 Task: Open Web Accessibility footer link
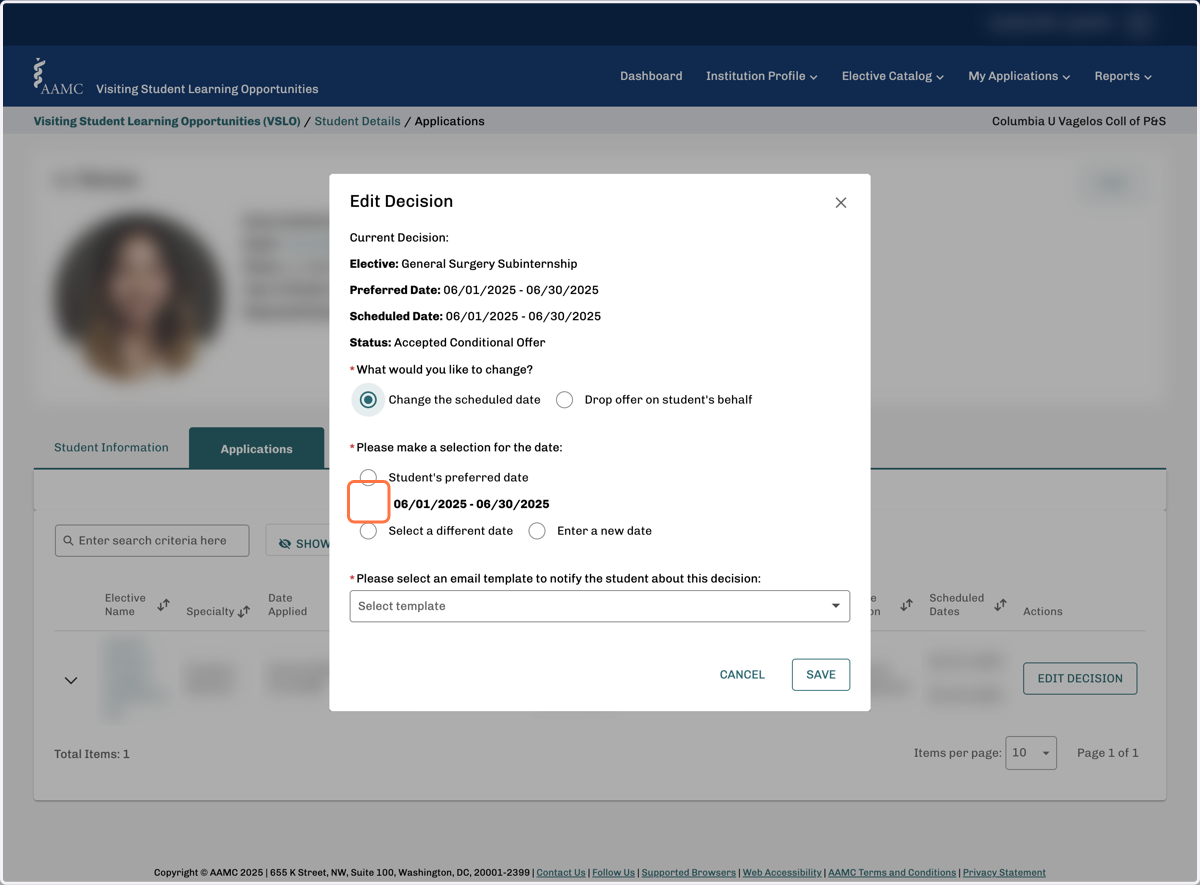[x=782, y=873]
